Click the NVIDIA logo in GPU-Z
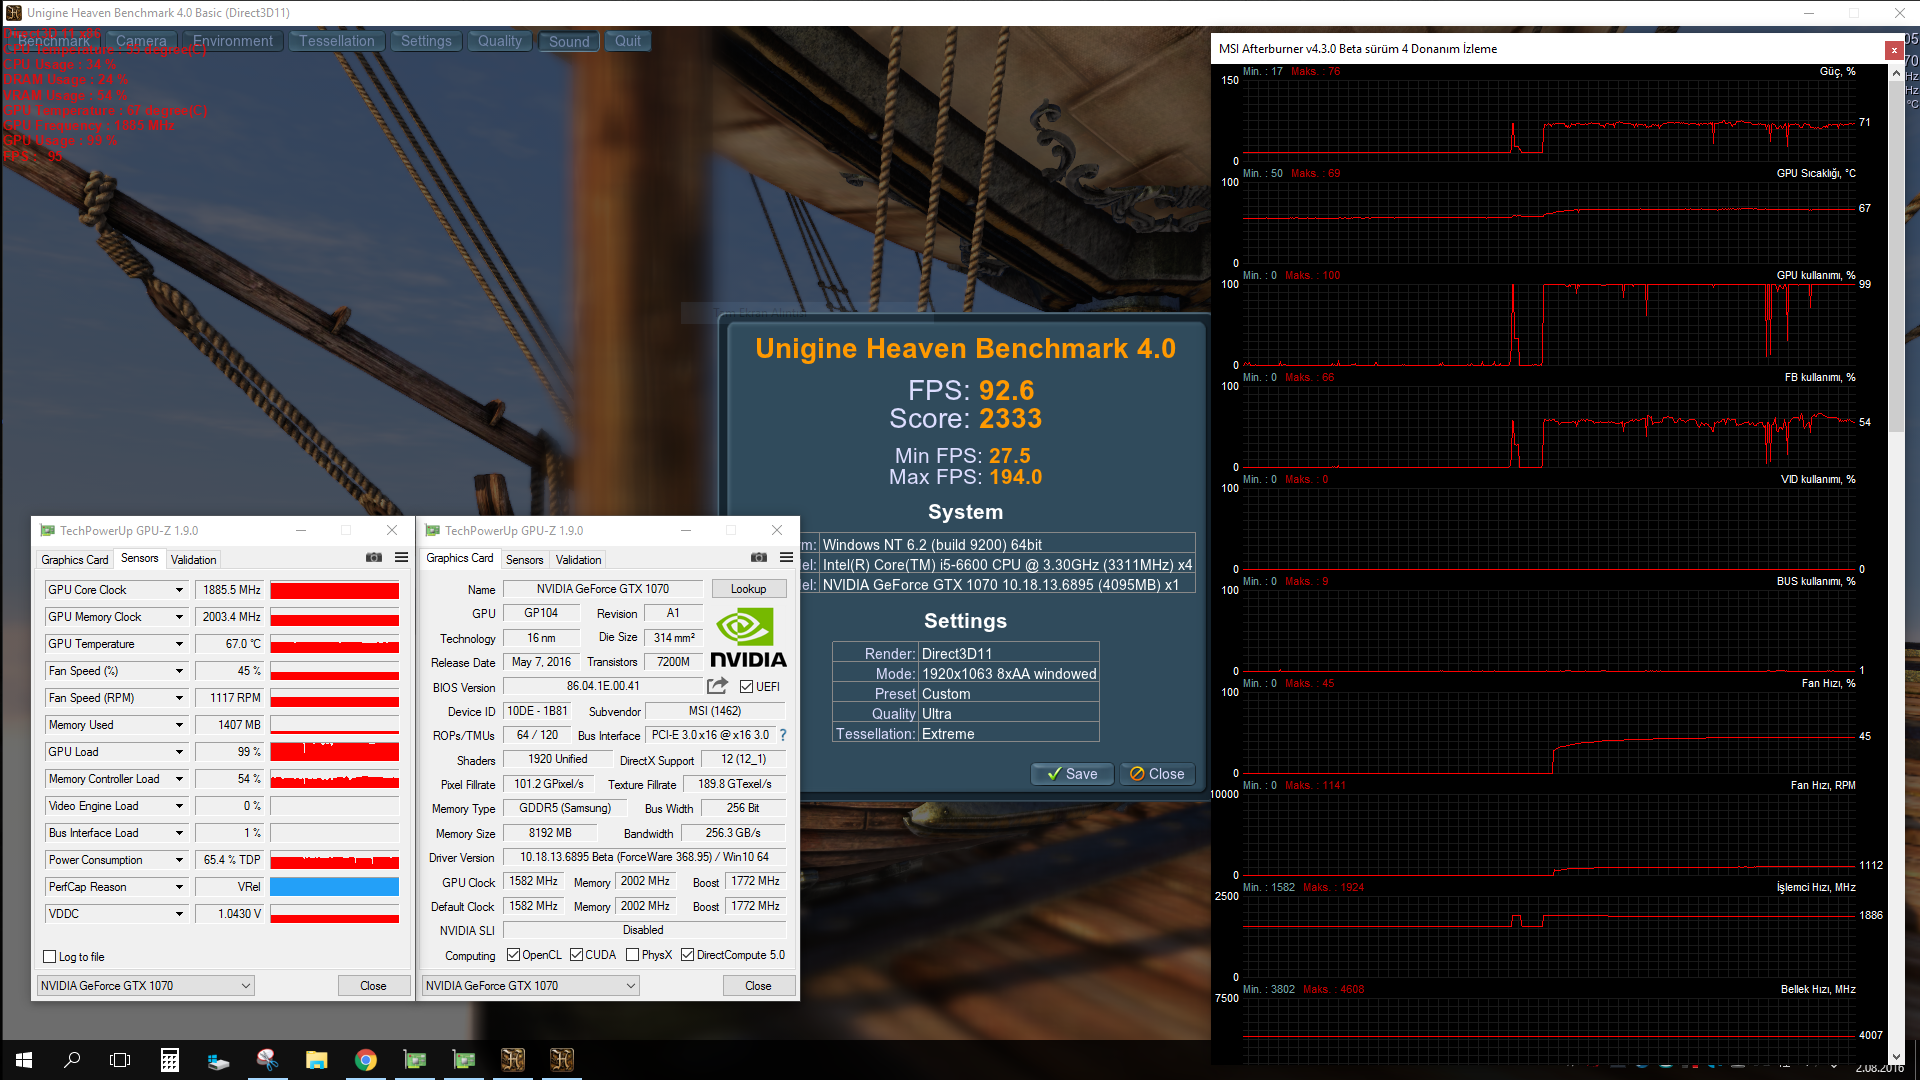 748,637
